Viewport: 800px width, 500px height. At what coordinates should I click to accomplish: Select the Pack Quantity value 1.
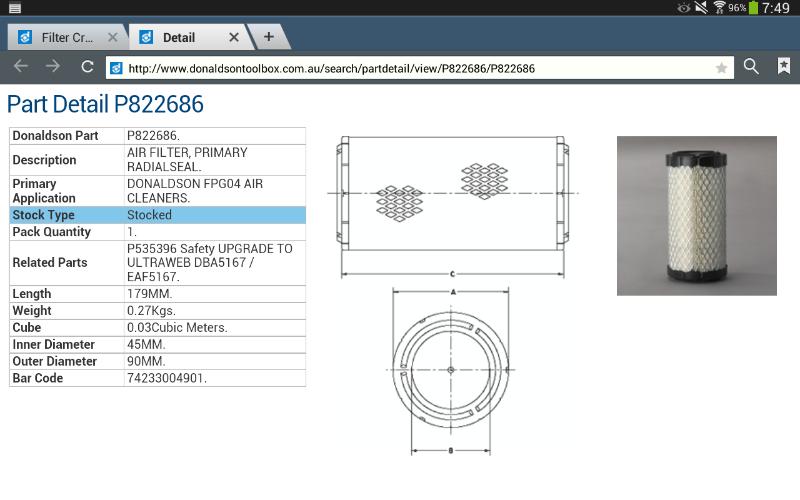[132, 232]
